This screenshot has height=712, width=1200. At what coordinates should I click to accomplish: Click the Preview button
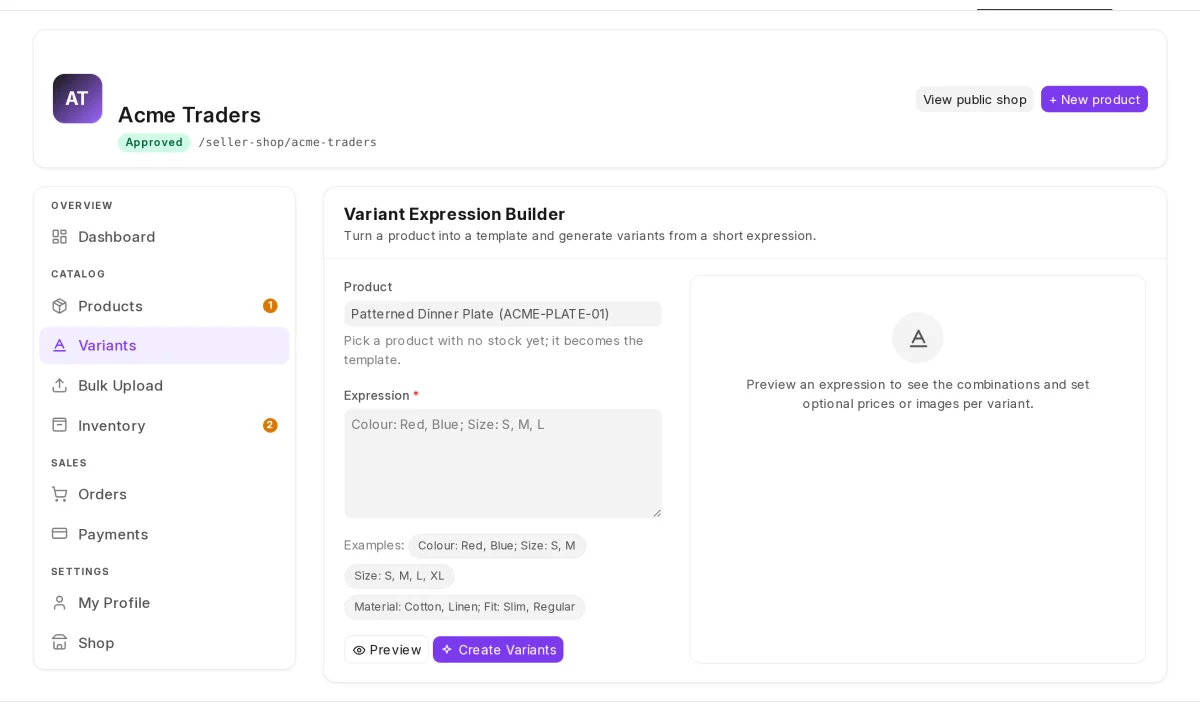[x=387, y=650]
